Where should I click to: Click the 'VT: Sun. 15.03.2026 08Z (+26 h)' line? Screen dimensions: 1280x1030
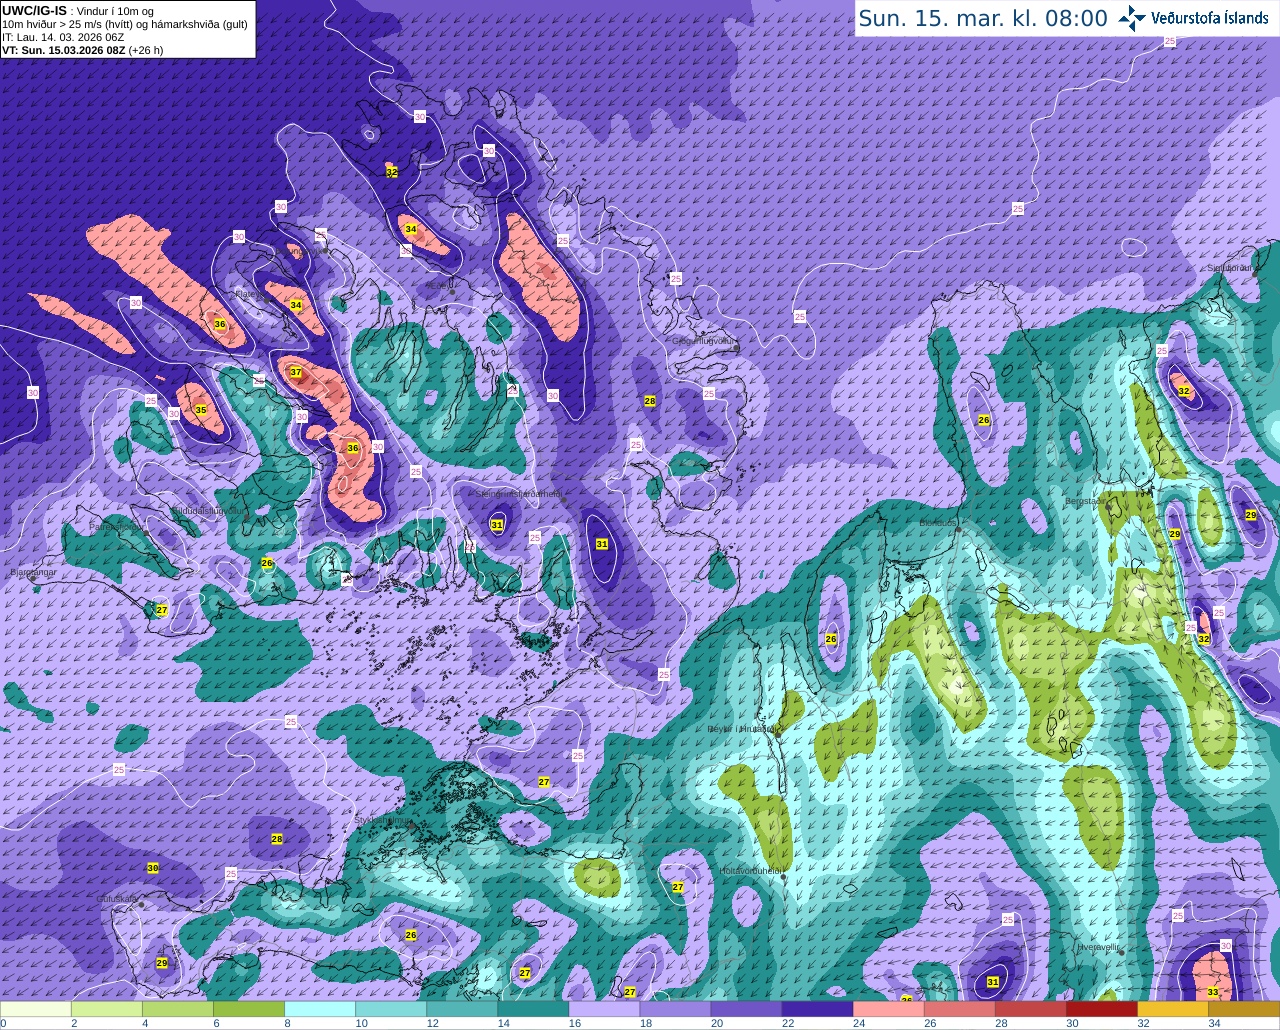82,49
